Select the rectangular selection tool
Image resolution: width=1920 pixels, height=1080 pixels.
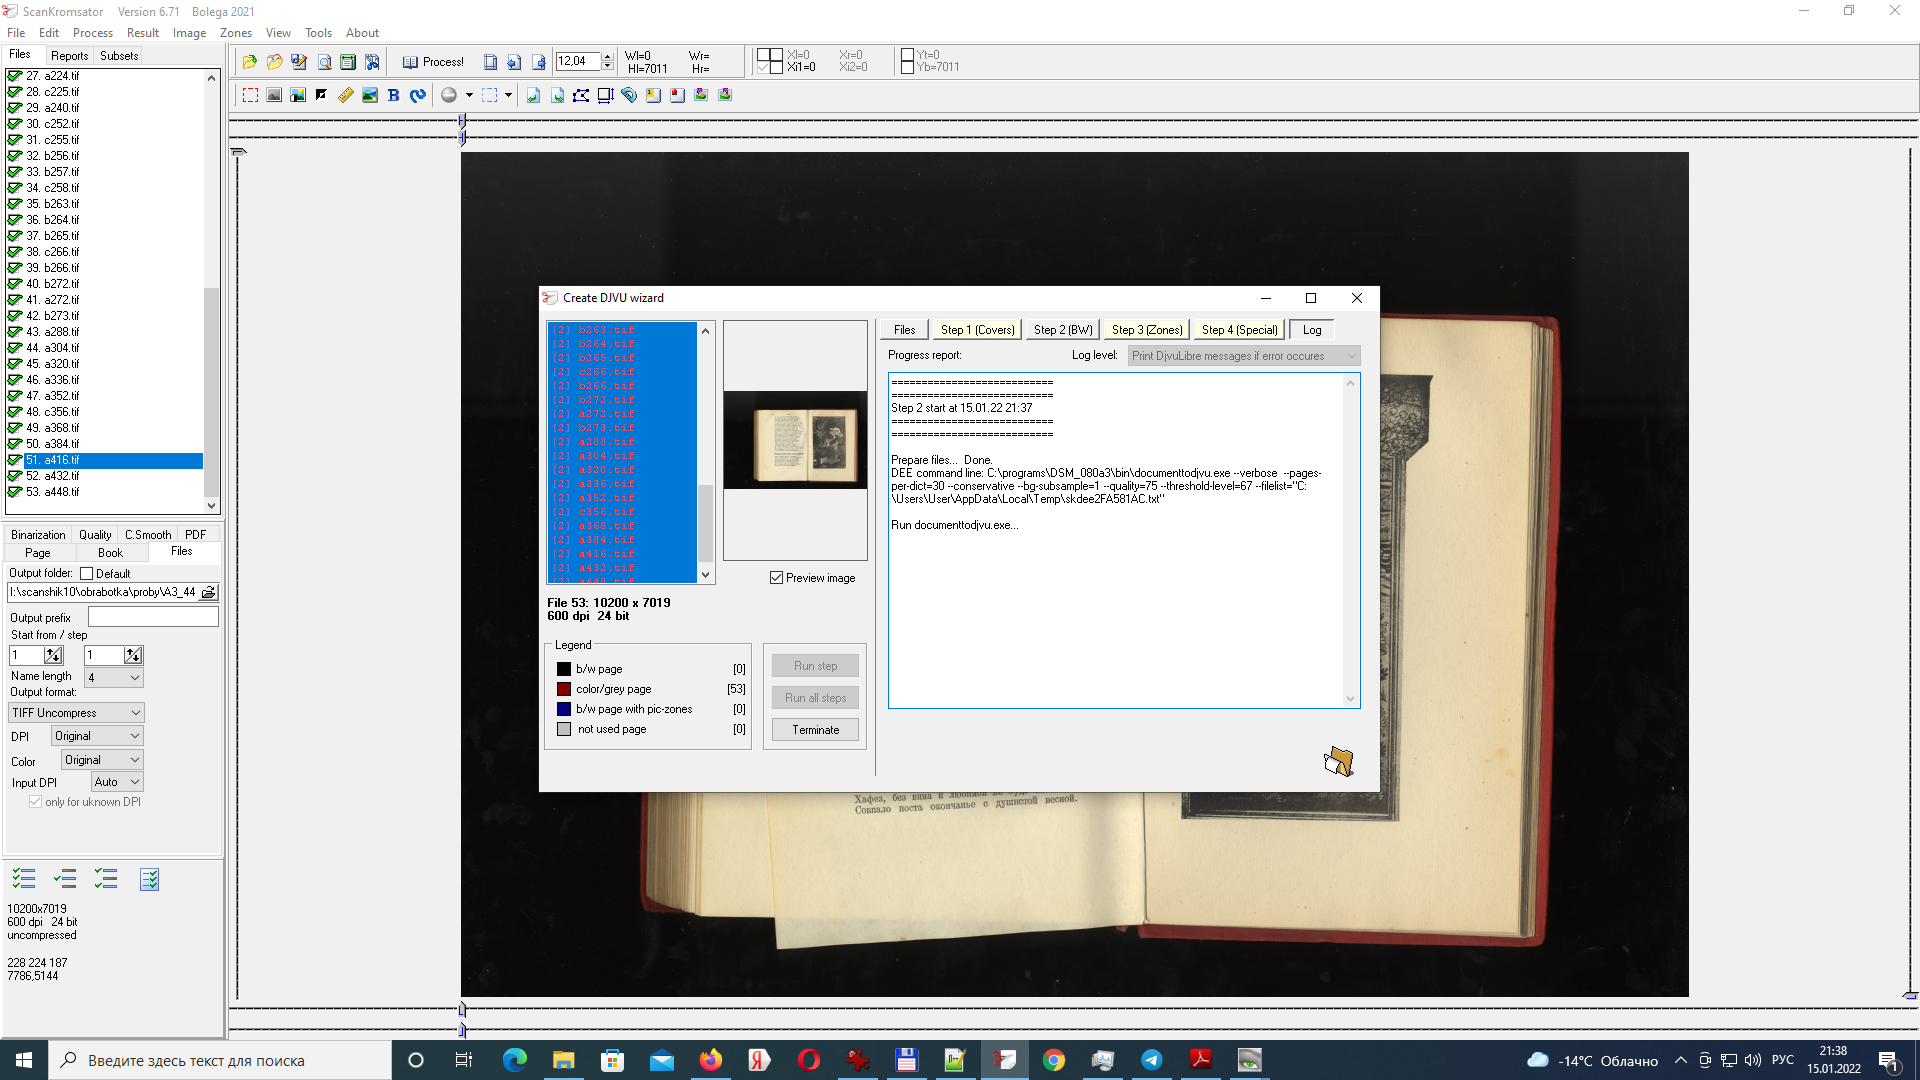pos(251,94)
